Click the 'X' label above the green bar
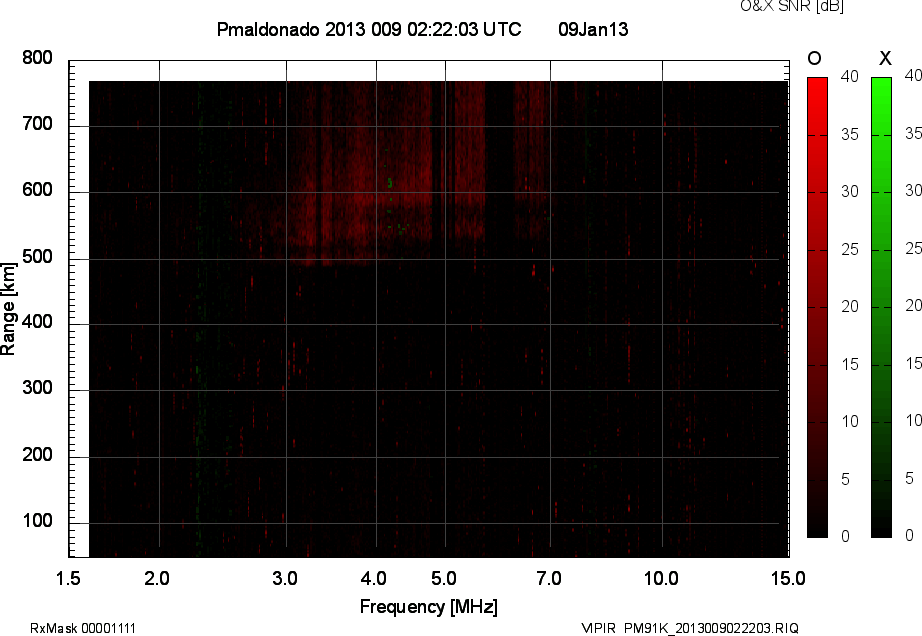This screenshot has width=922, height=636. pos(884,58)
